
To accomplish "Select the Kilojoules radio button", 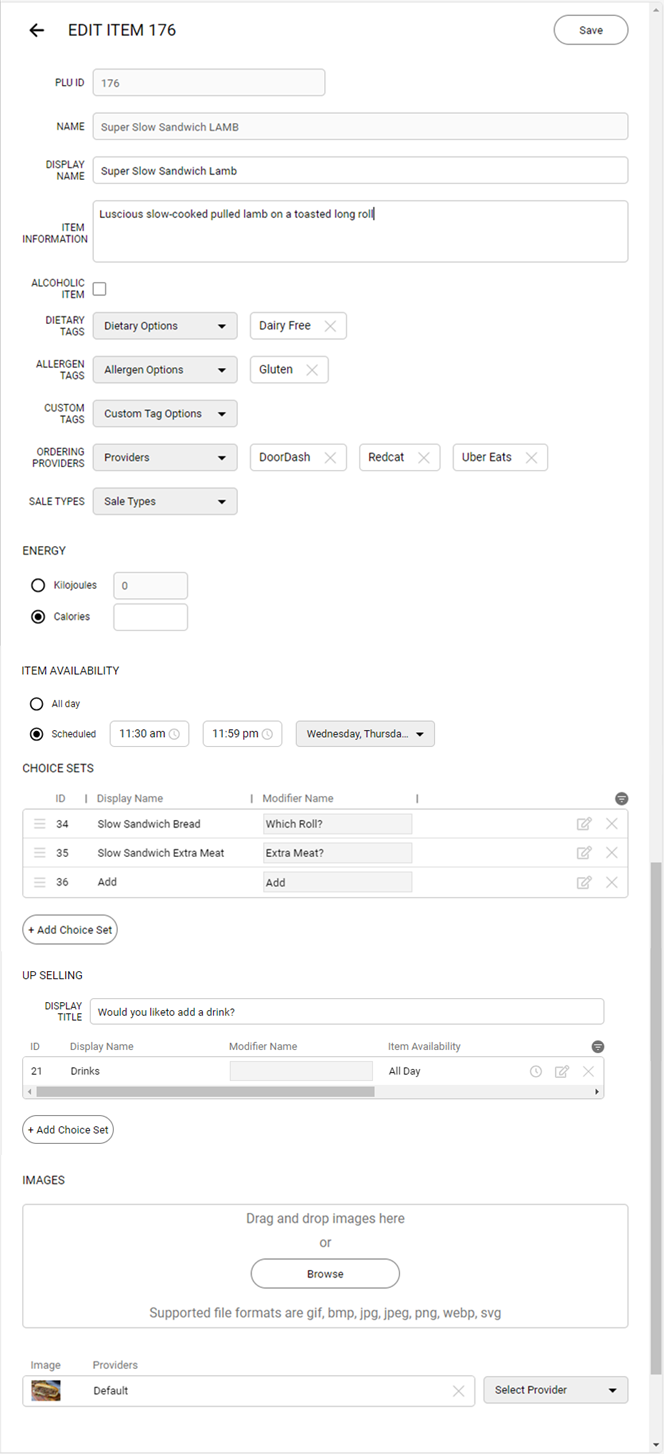I will pos(36,585).
